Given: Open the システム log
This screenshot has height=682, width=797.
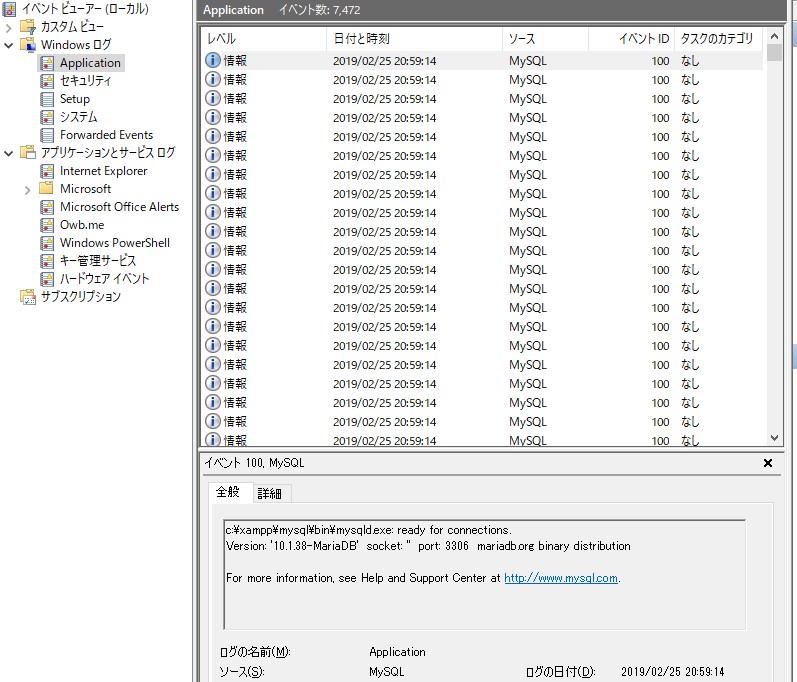Looking at the screenshot, I should [78, 117].
